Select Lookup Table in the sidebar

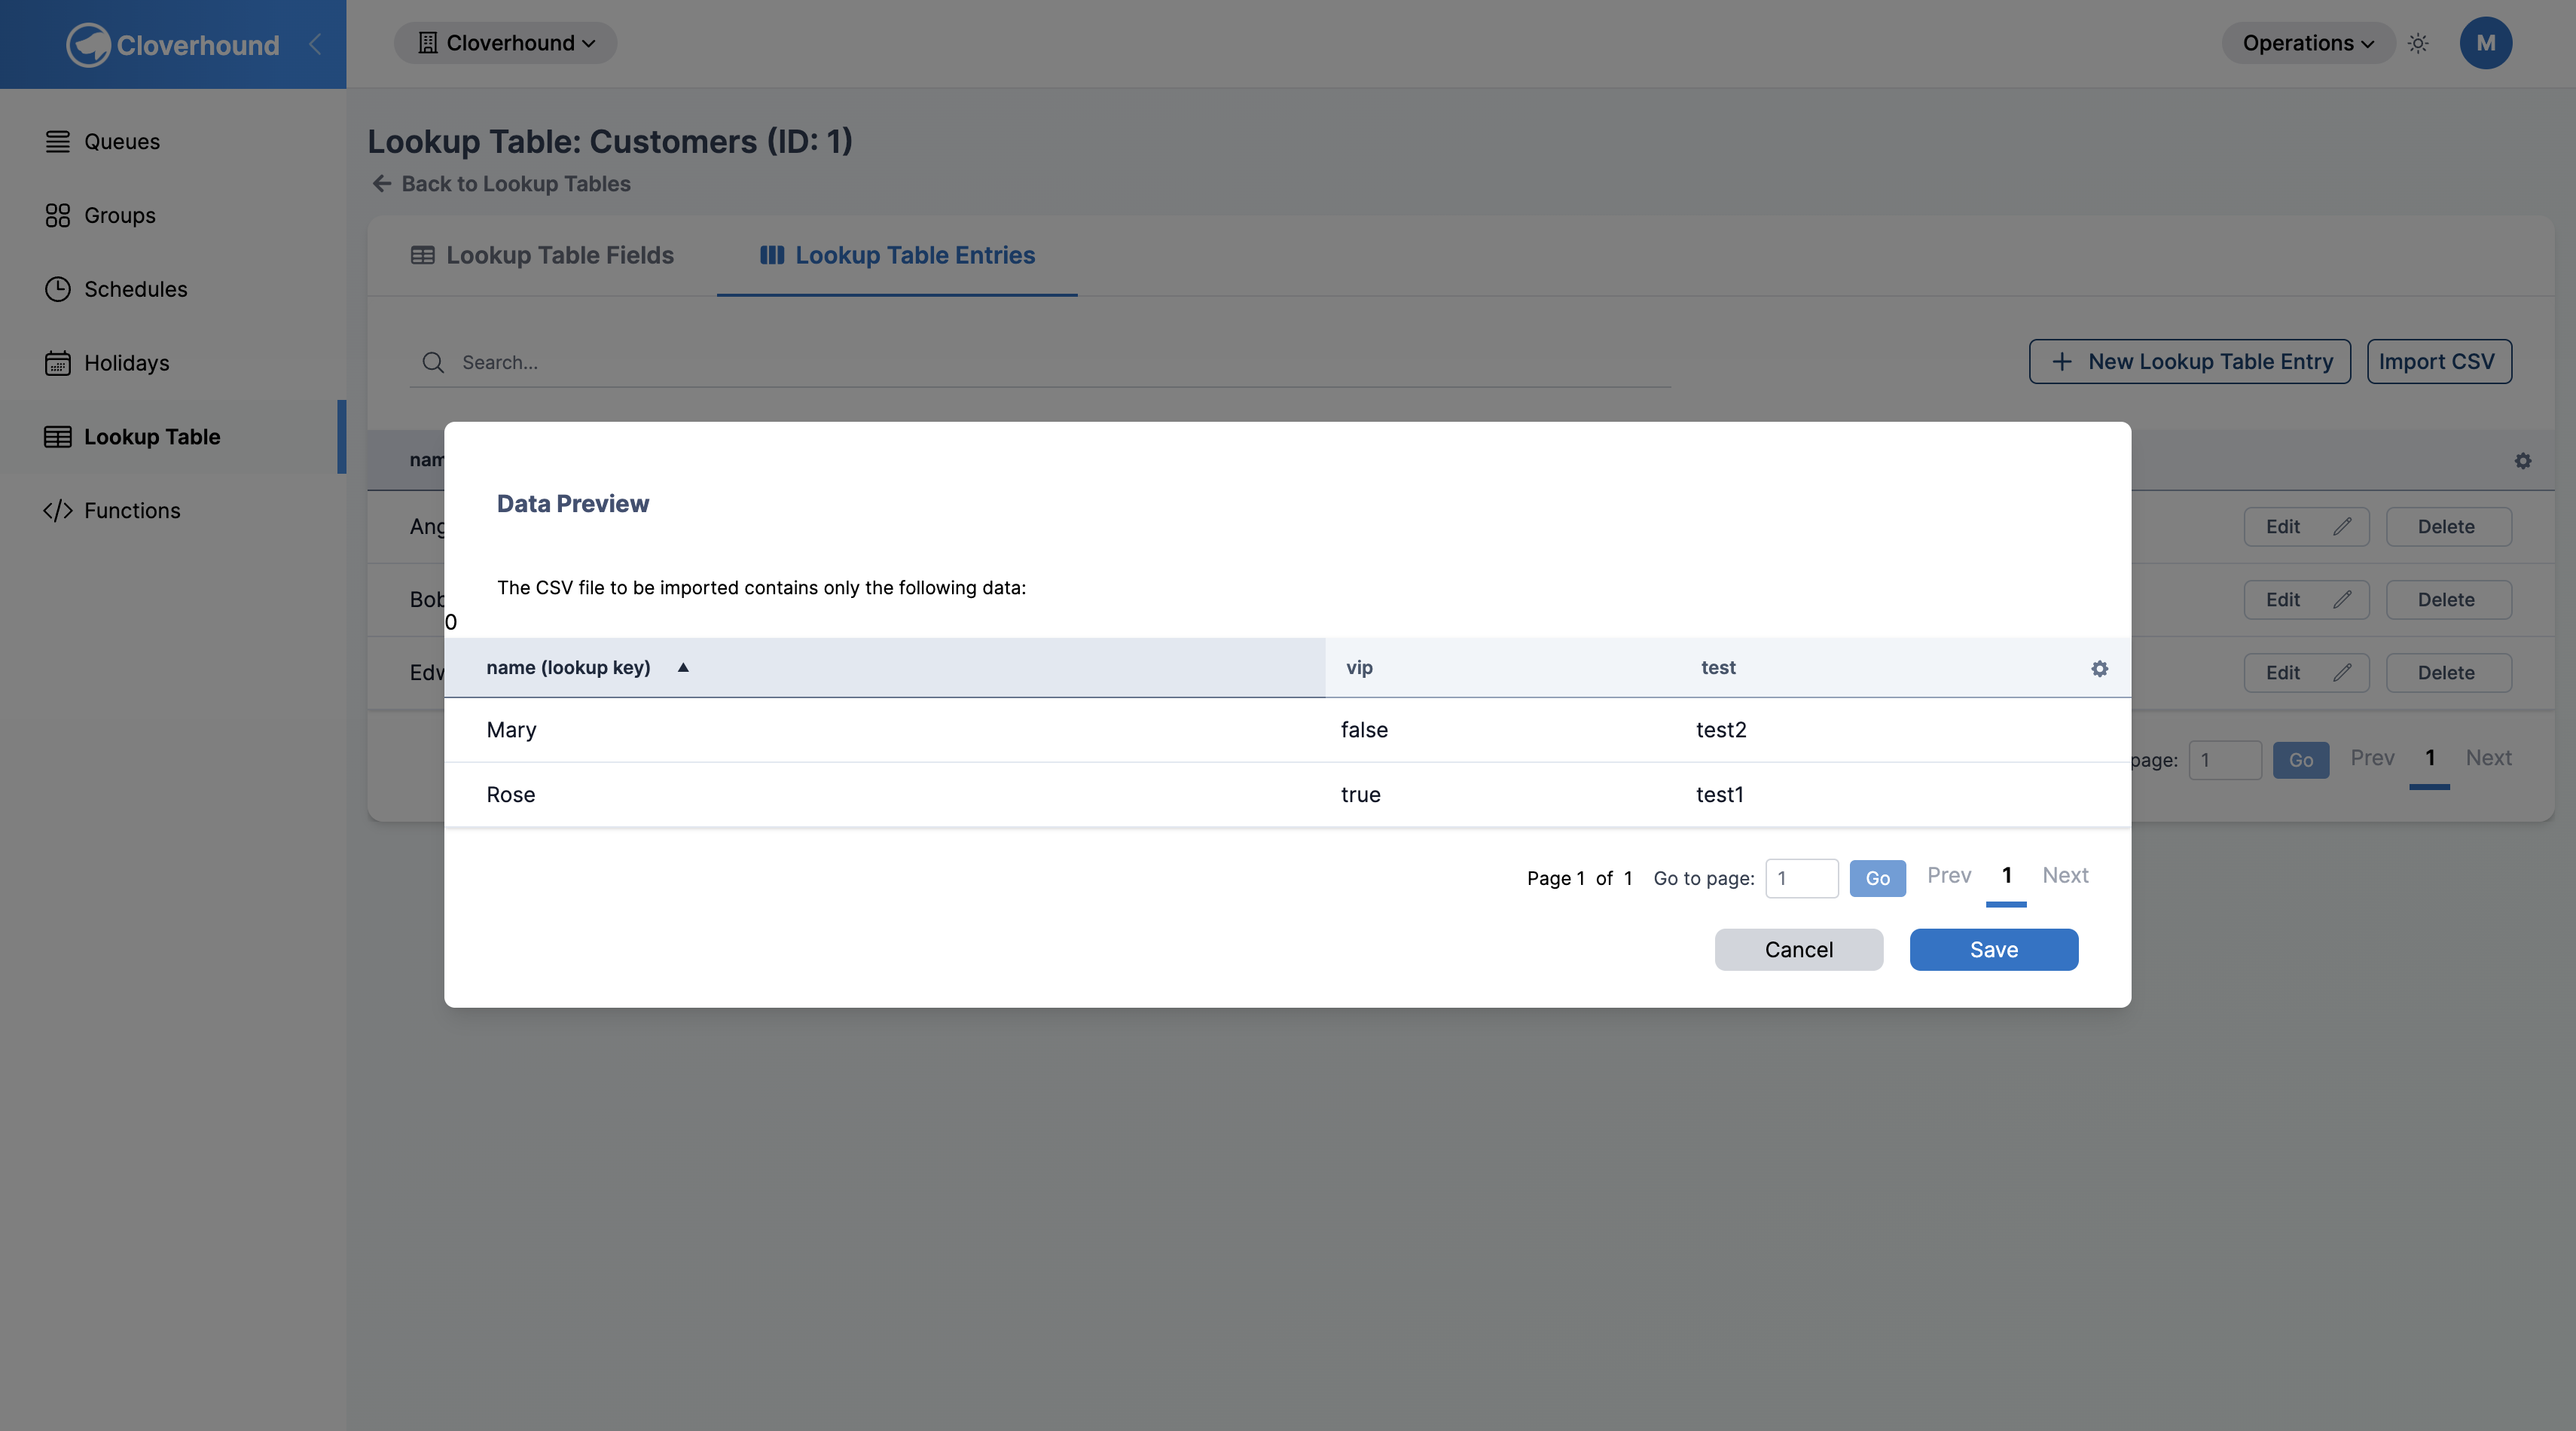click(172, 437)
